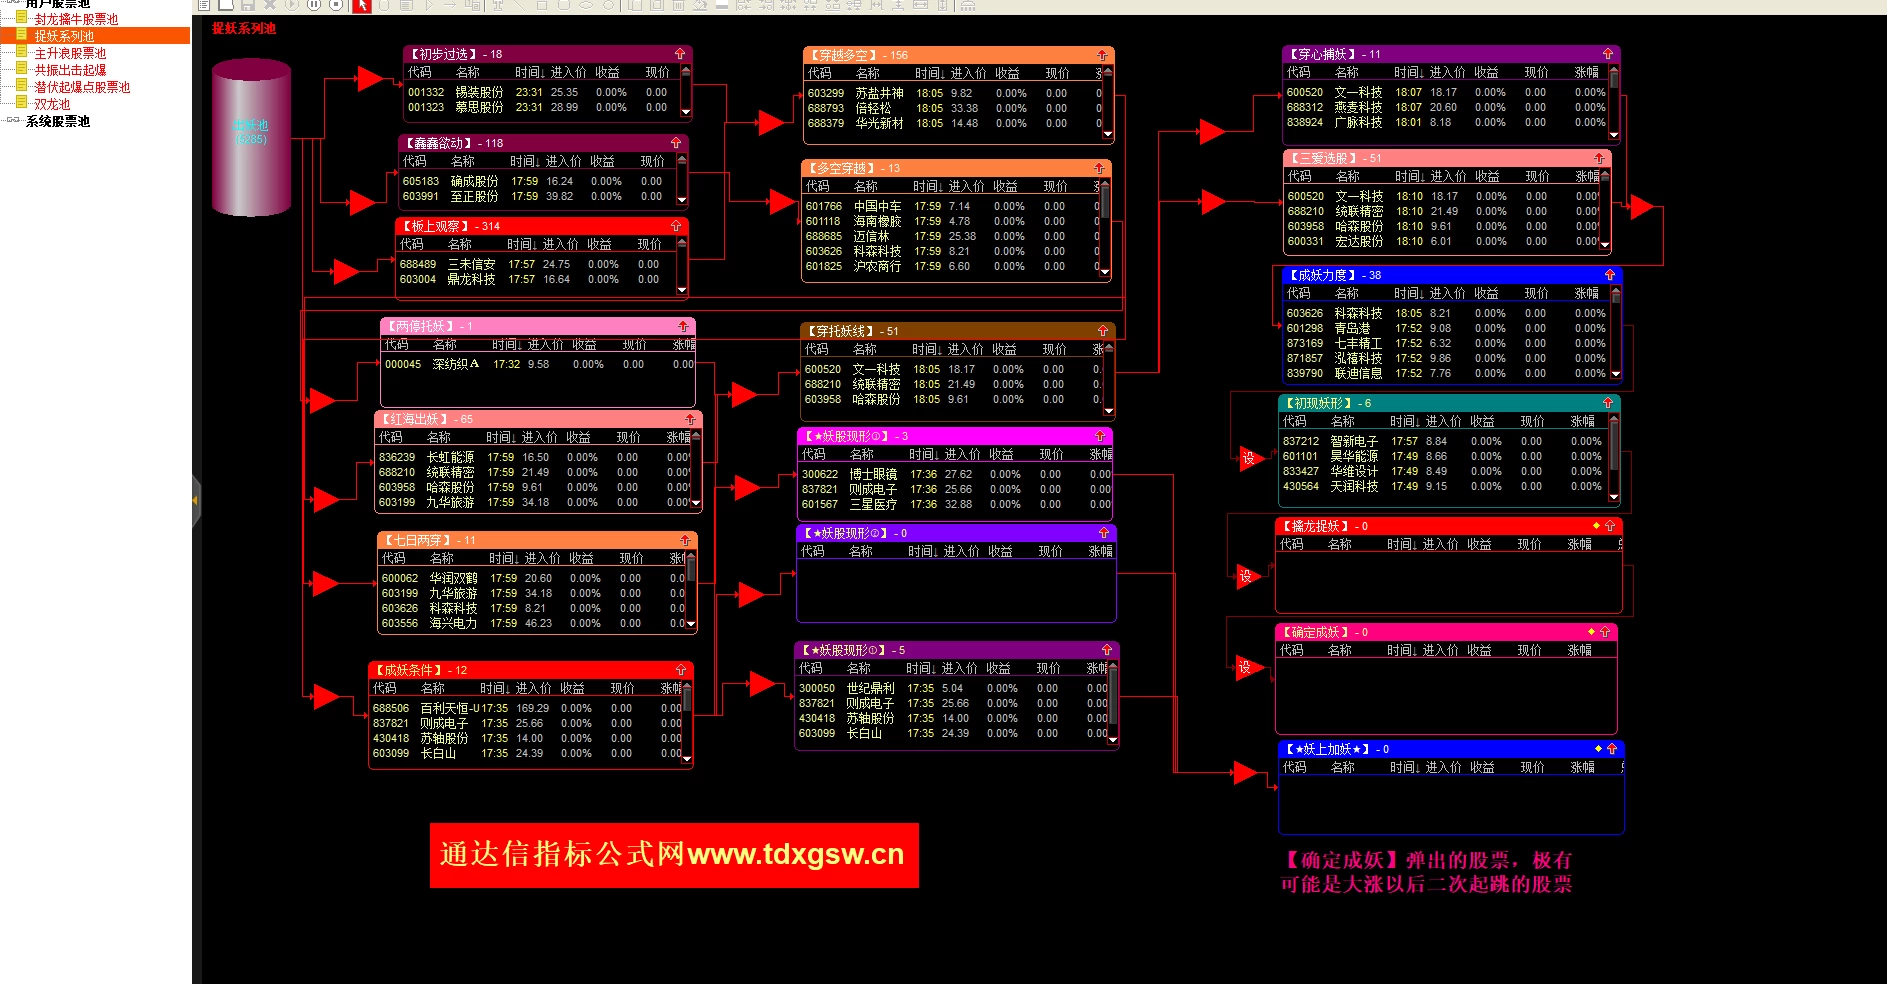This screenshot has width=1887, height=984.
Task: Open 主升浪股票池 in the tree
Action: [70, 53]
